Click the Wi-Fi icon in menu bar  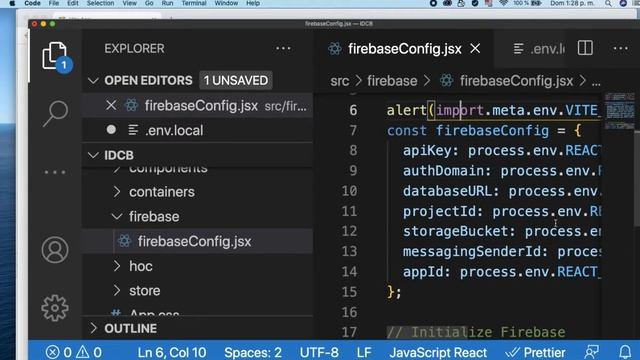[503, 3]
